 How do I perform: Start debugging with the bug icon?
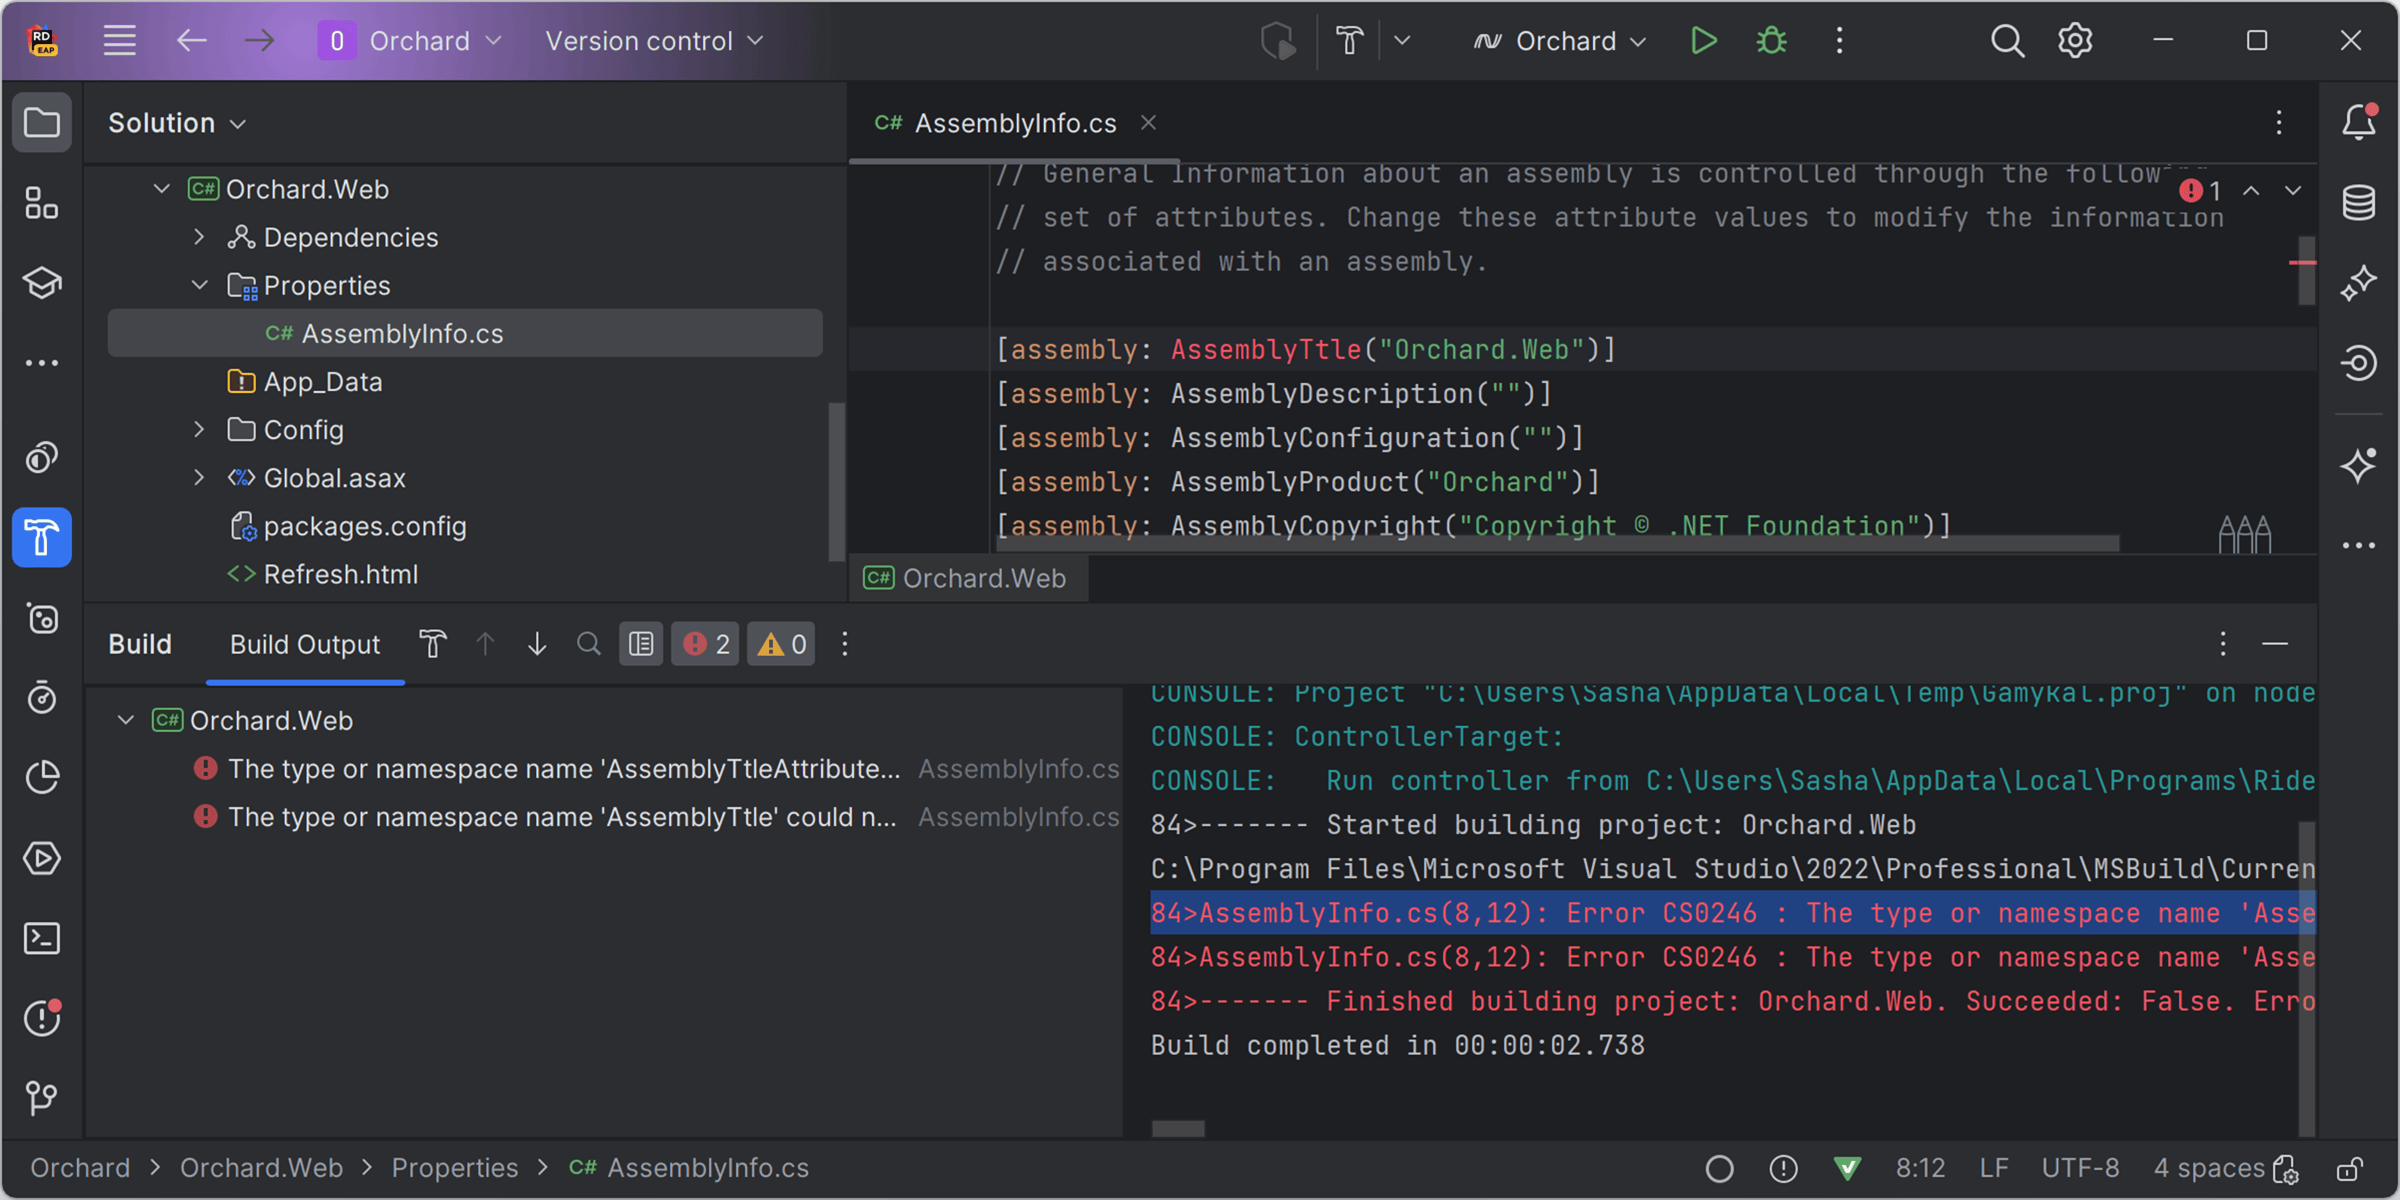point(1771,41)
